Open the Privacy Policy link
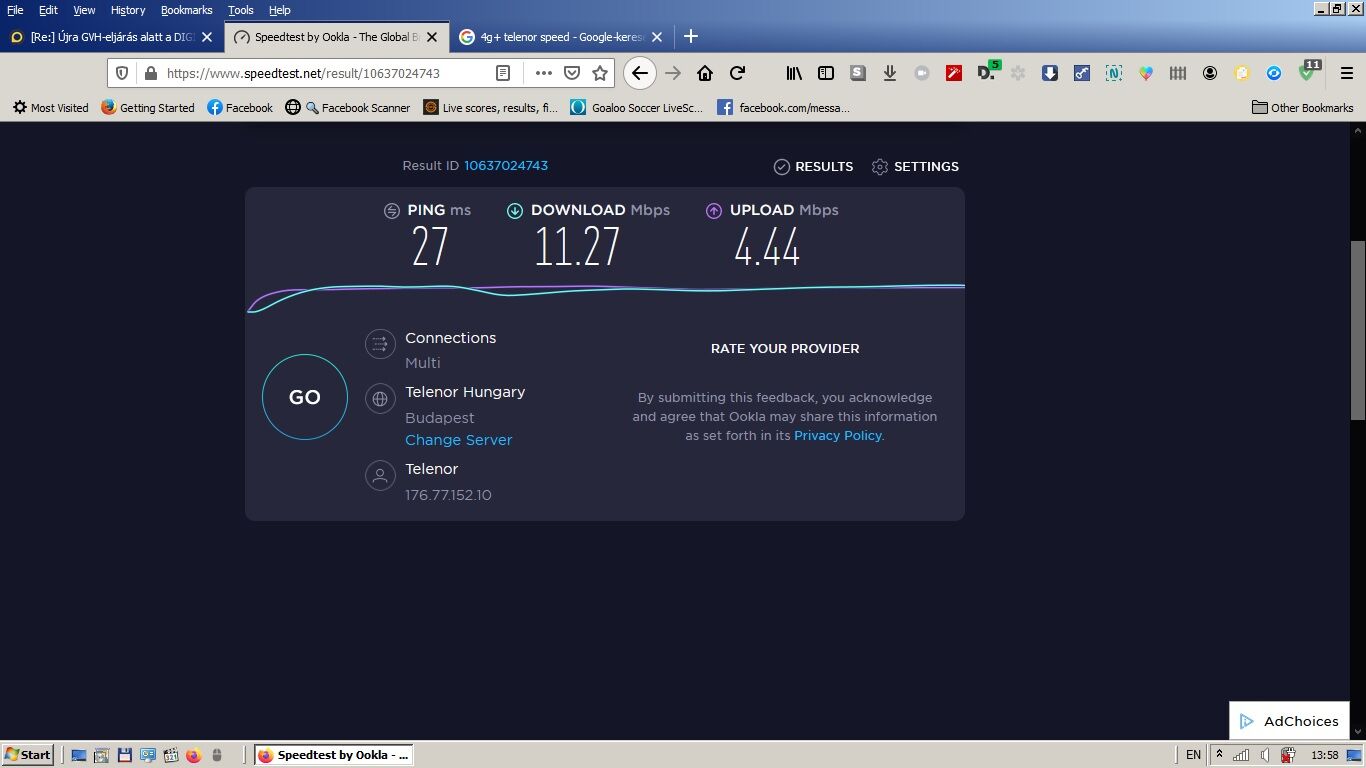The height and width of the screenshot is (768, 1366). click(837, 436)
